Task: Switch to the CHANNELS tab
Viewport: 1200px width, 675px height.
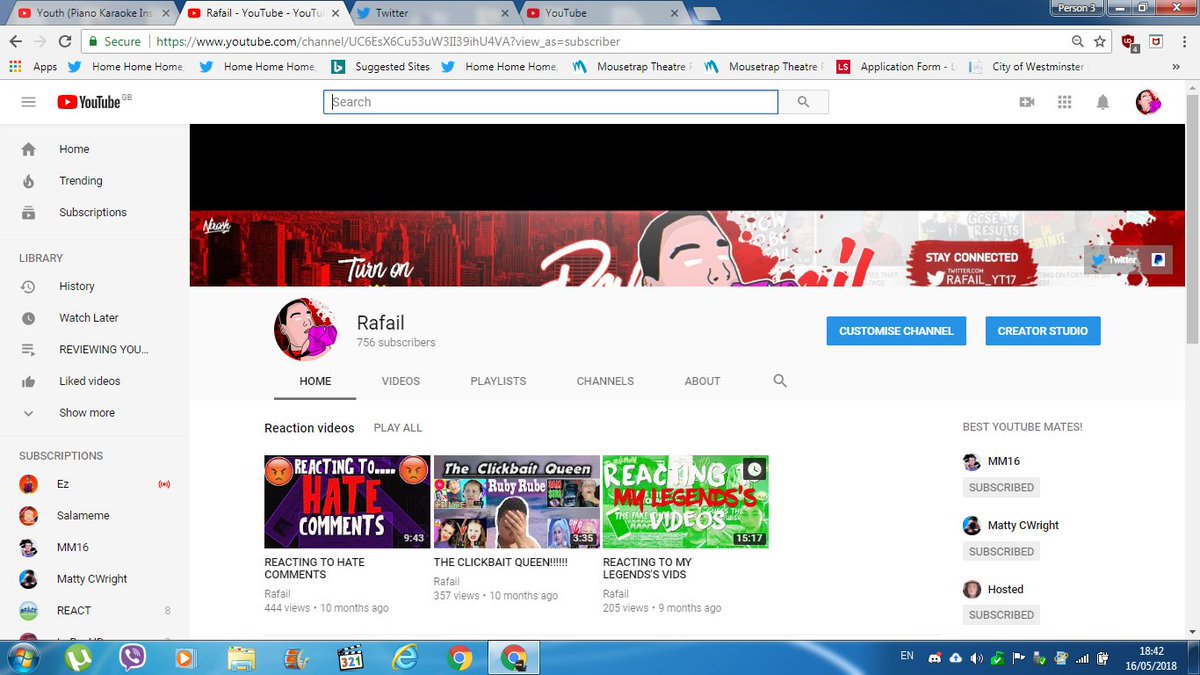Action: click(x=605, y=381)
